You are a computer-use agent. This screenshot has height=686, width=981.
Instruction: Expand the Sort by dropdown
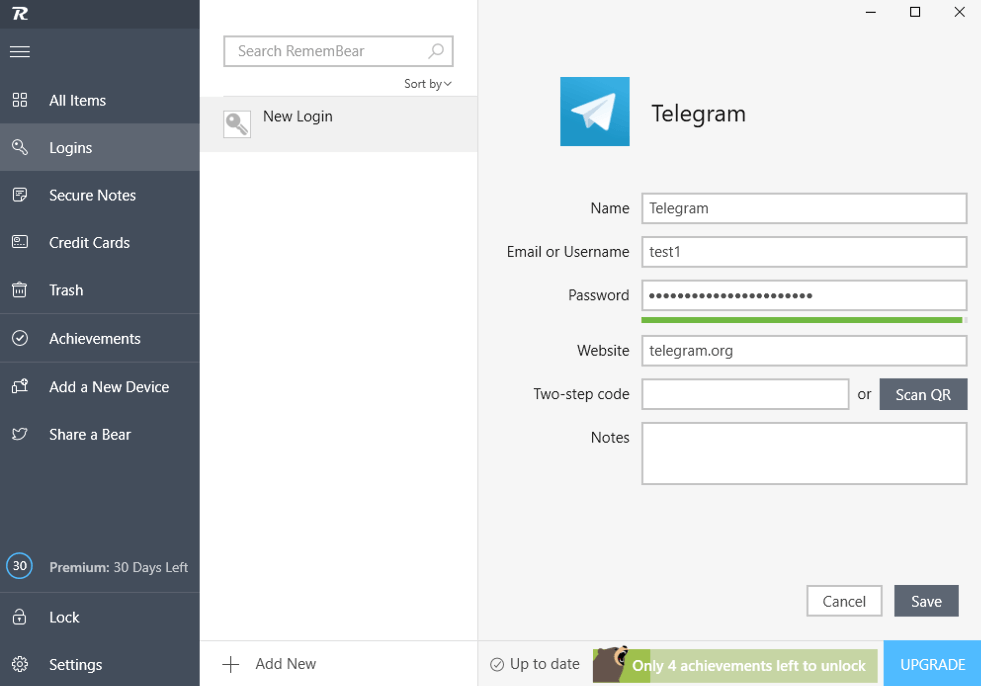(x=427, y=84)
